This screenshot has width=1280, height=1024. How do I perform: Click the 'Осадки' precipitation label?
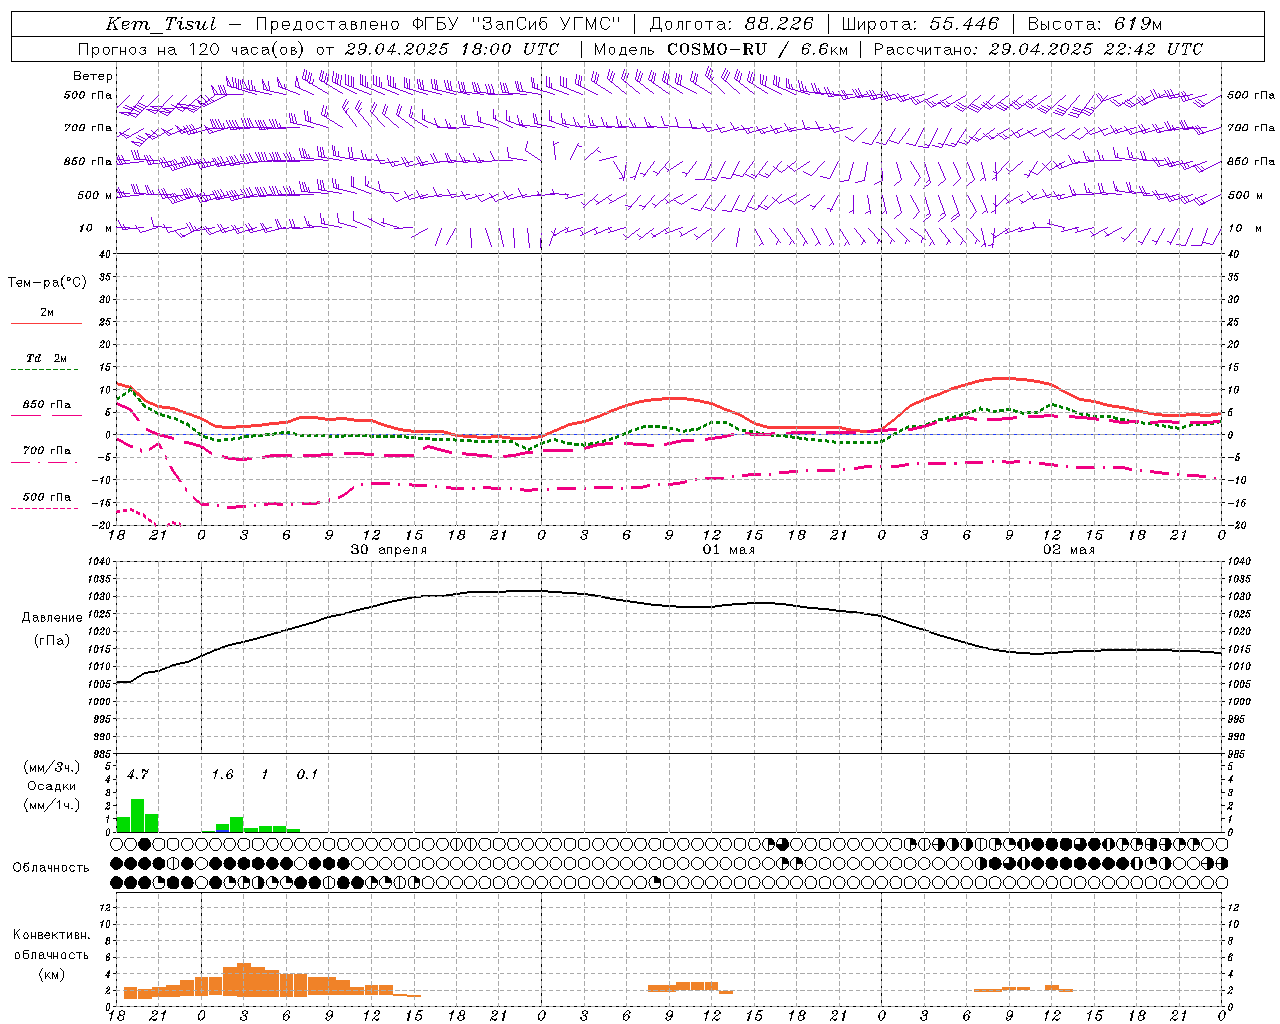point(51,786)
